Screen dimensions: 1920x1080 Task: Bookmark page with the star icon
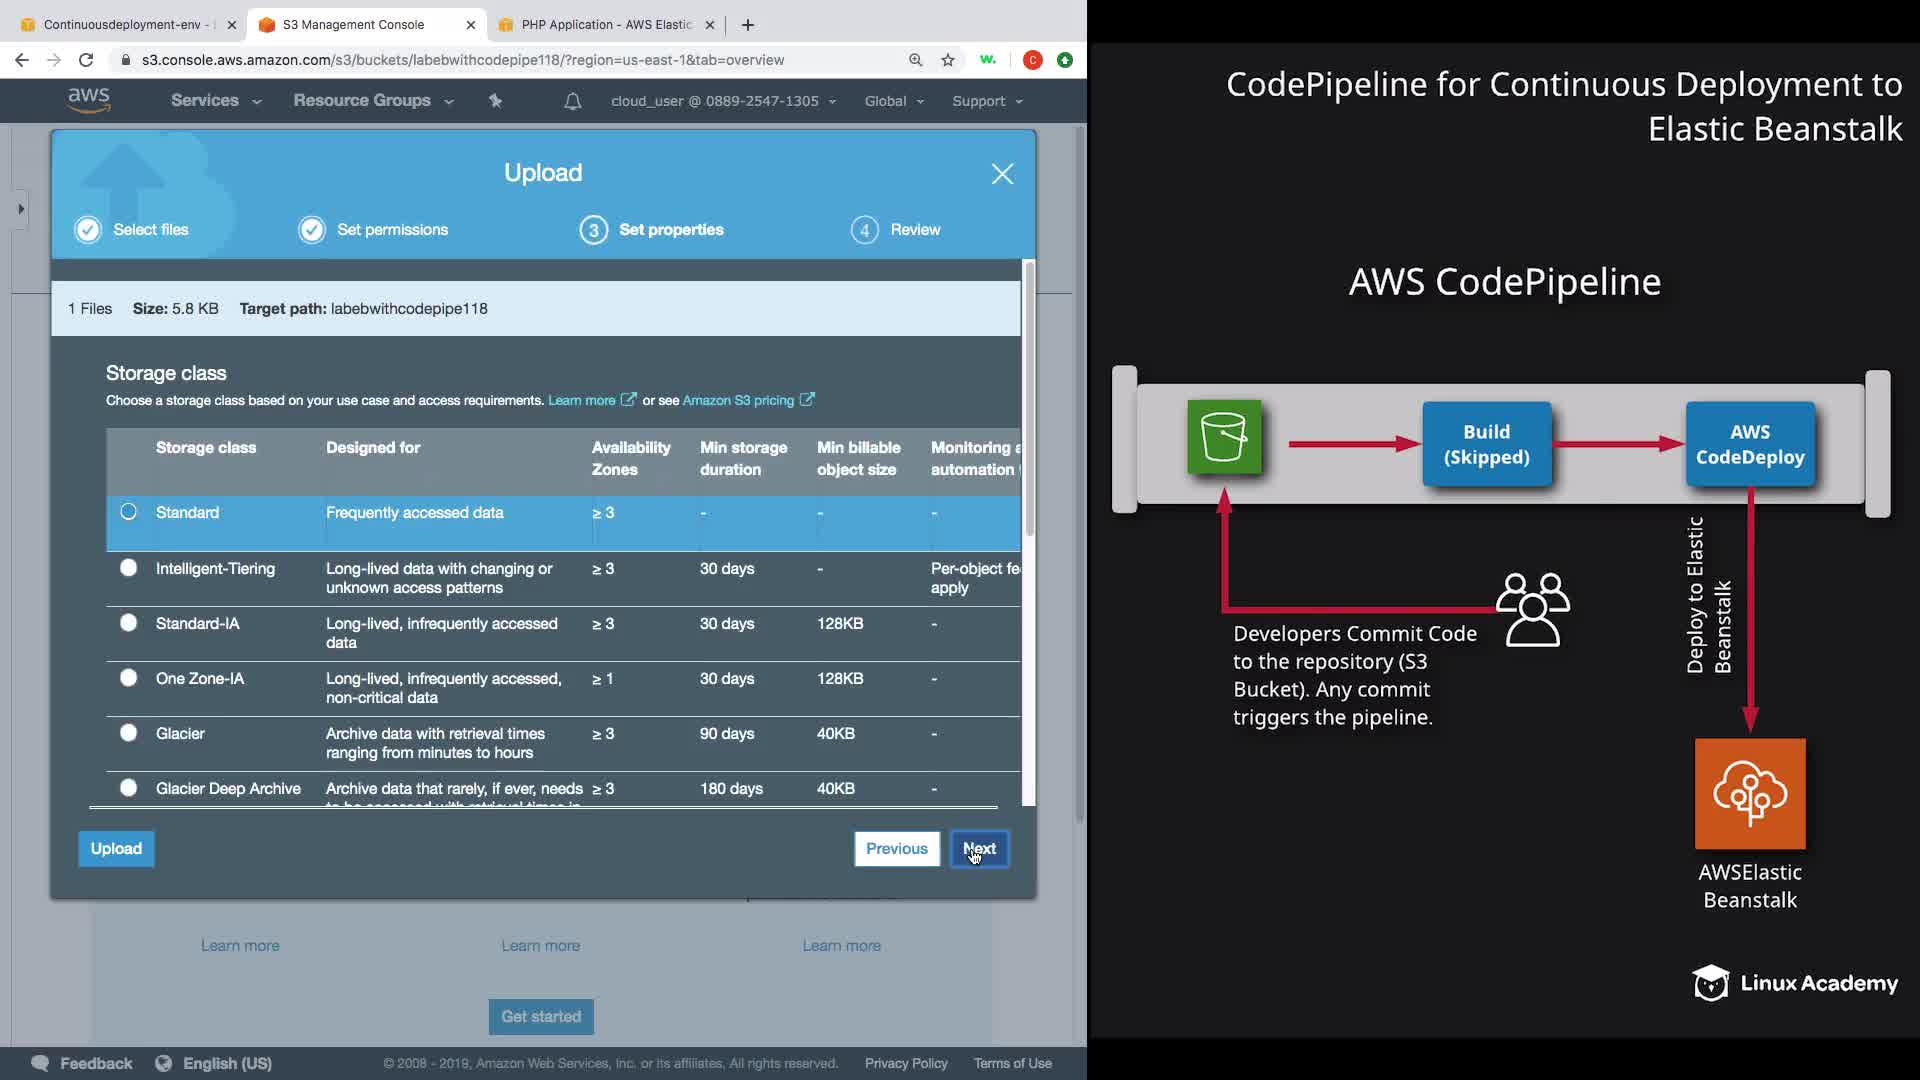point(947,60)
